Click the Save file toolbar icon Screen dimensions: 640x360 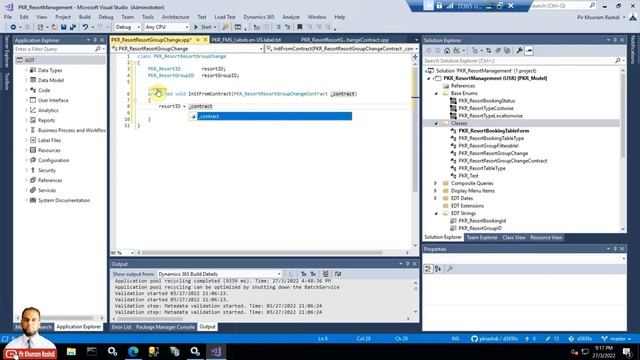[x=64, y=27]
